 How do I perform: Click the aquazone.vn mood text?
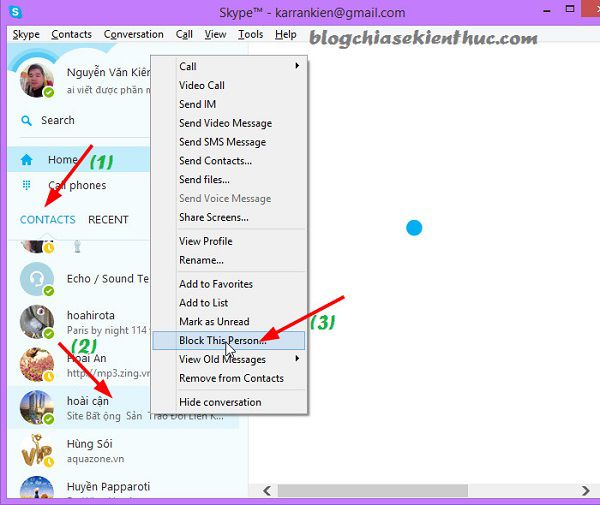pyautogui.click(x=96, y=459)
